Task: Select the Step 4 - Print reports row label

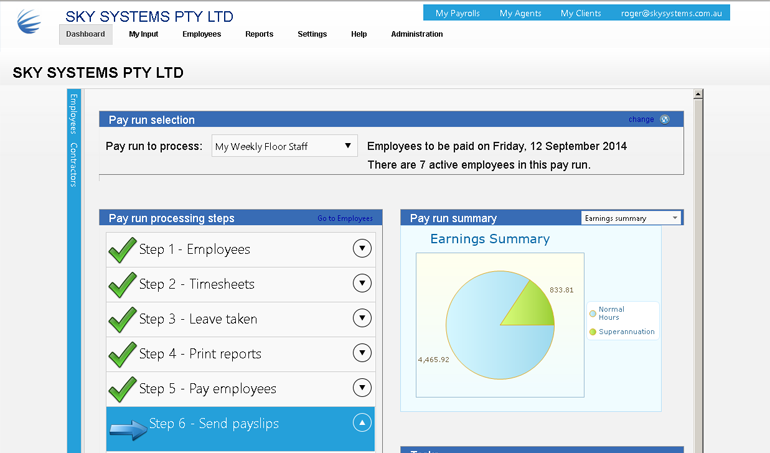Action: [200, 354]
